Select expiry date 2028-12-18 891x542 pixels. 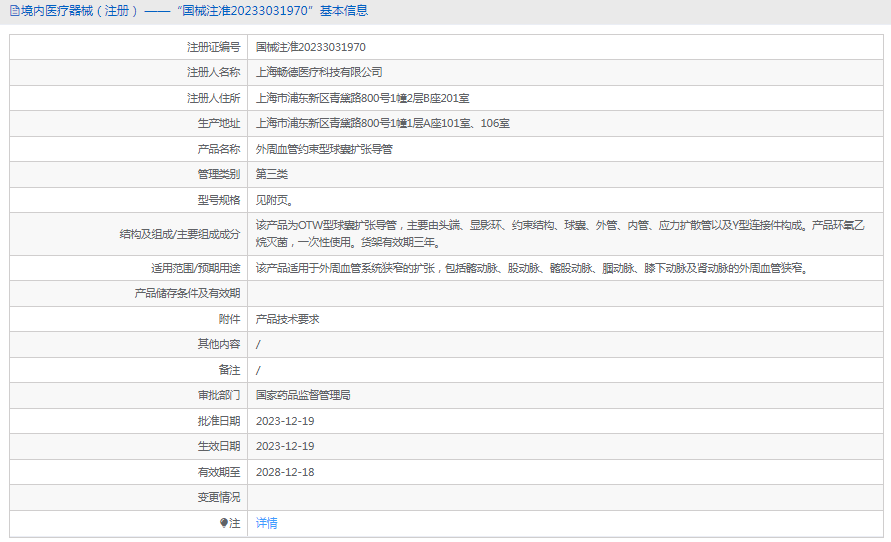click(x=285, y=472)
